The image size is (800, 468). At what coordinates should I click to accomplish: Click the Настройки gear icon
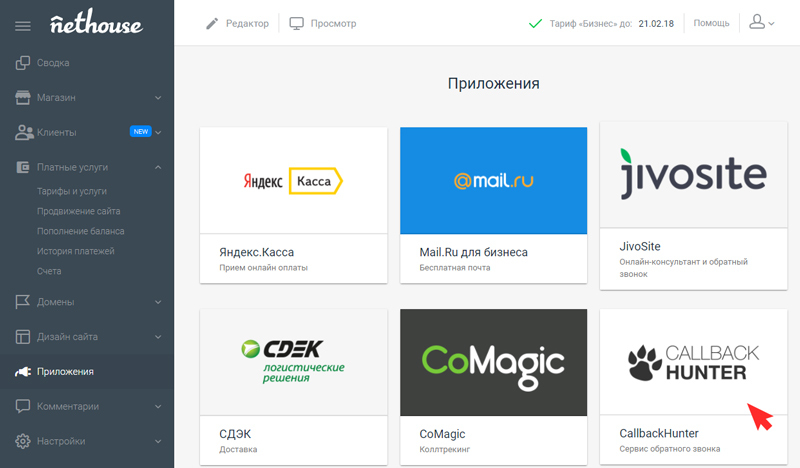pos(22,441)
